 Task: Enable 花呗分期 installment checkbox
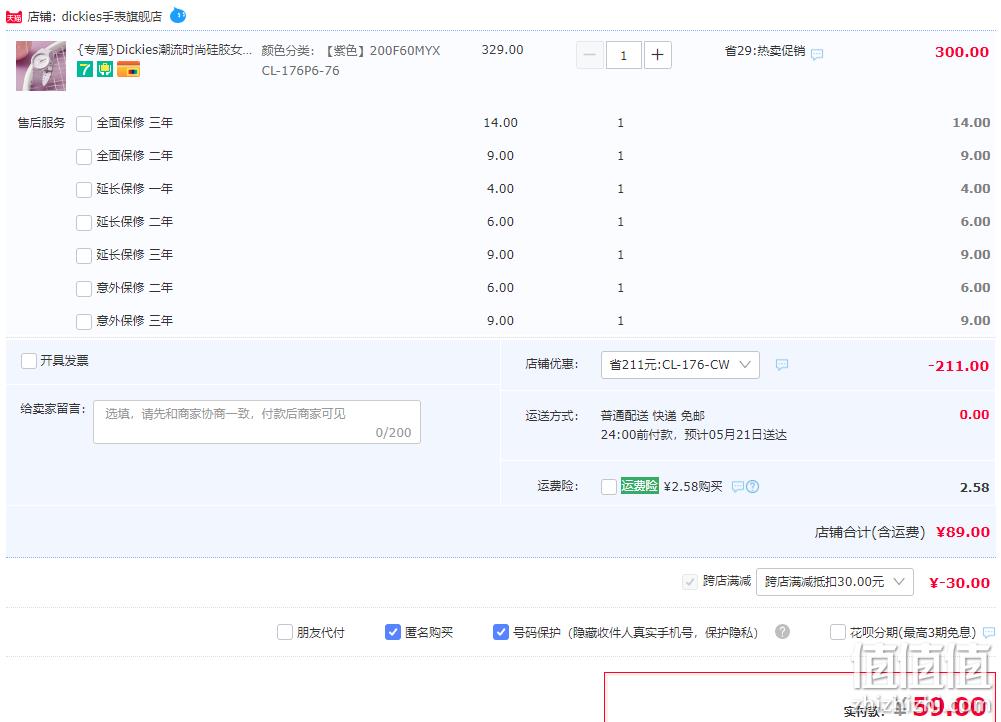pos(838,632)
